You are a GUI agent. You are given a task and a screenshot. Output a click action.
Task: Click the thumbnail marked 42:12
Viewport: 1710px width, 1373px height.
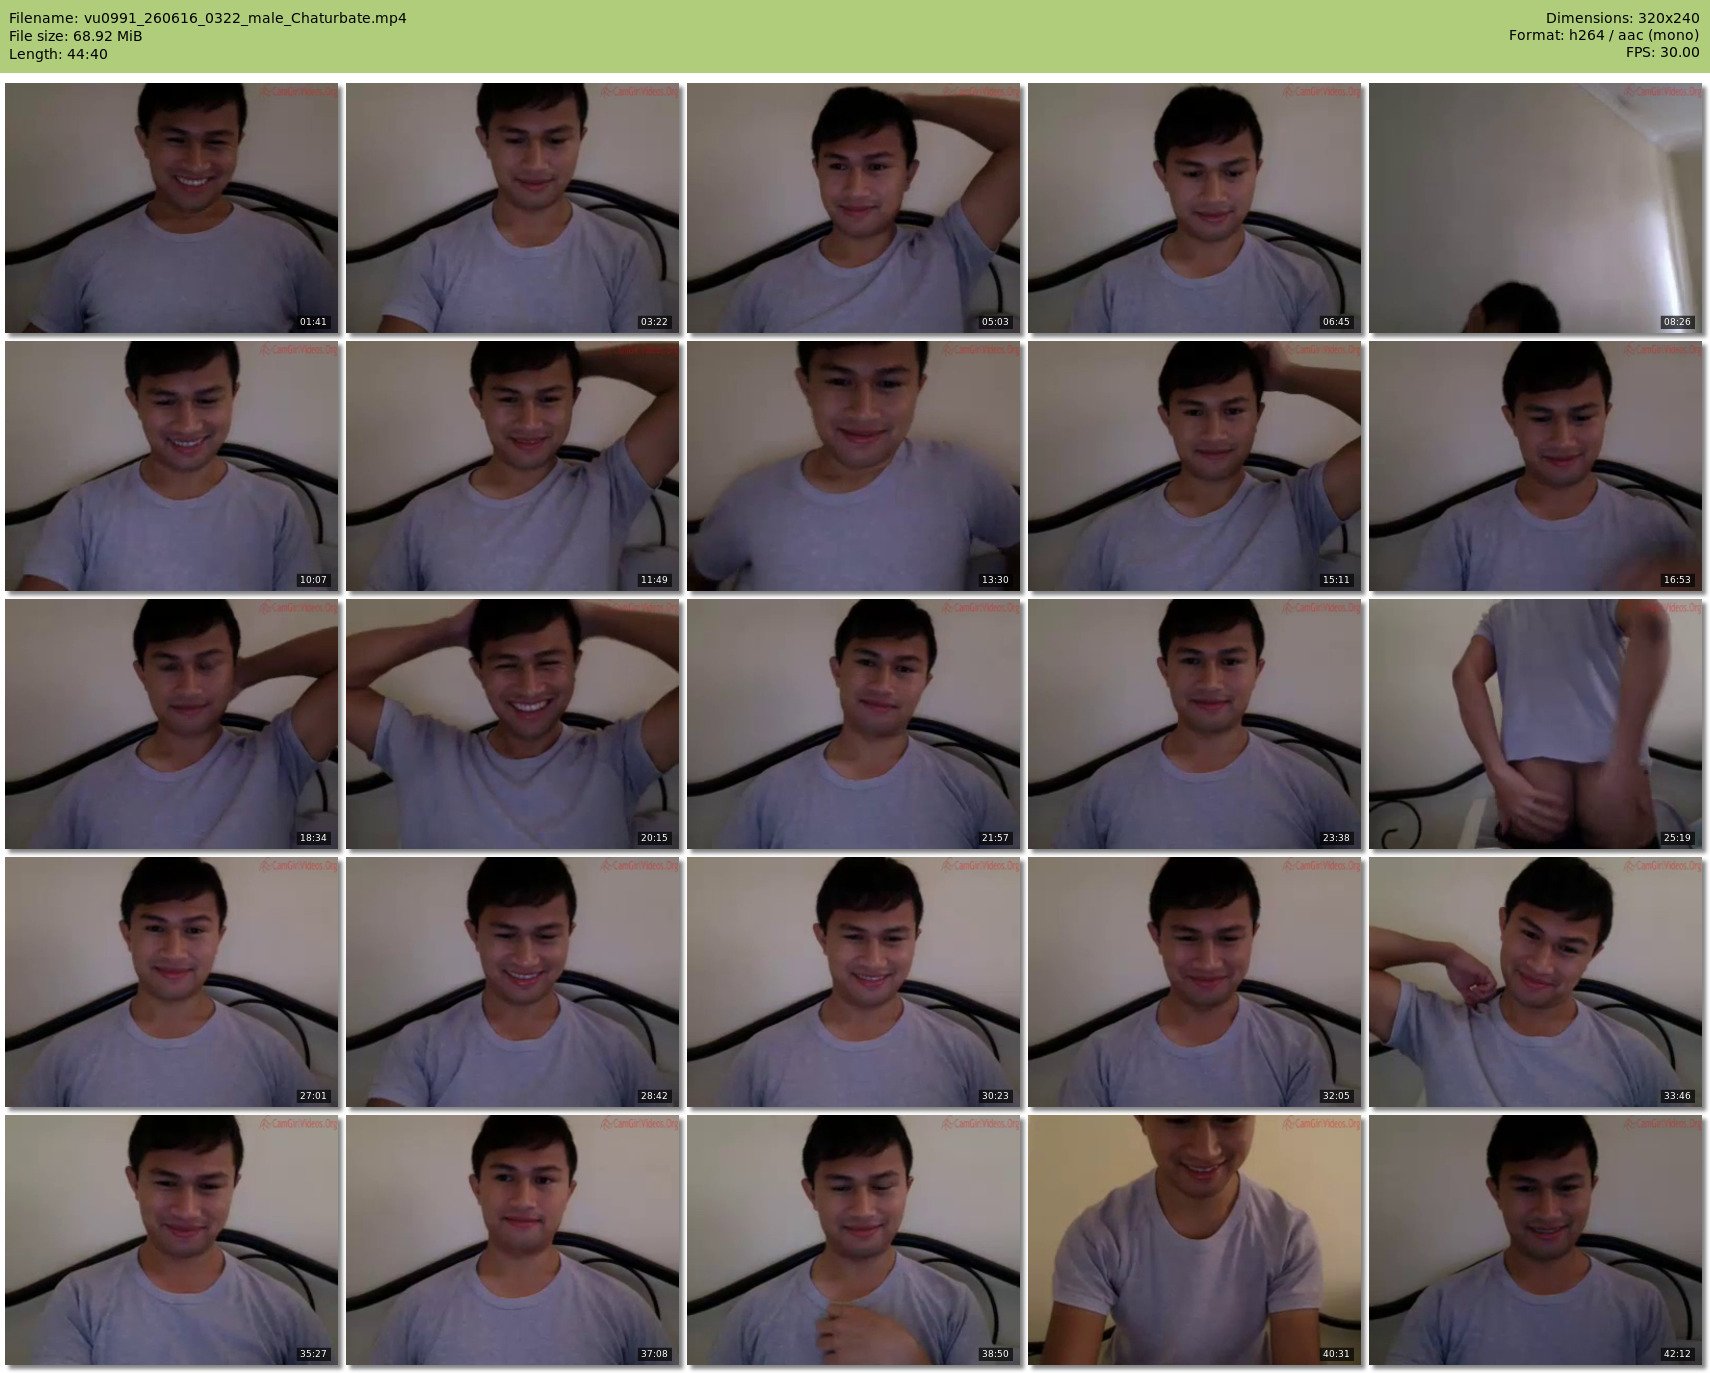(x=1536, y=1240)
